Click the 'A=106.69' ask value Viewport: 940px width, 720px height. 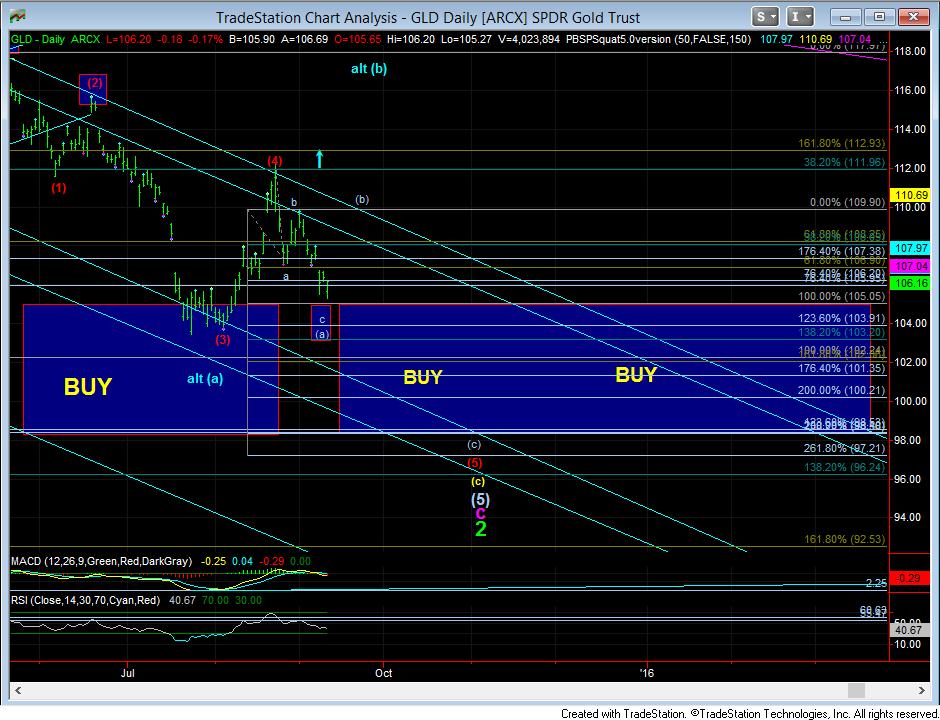point(305,40)
